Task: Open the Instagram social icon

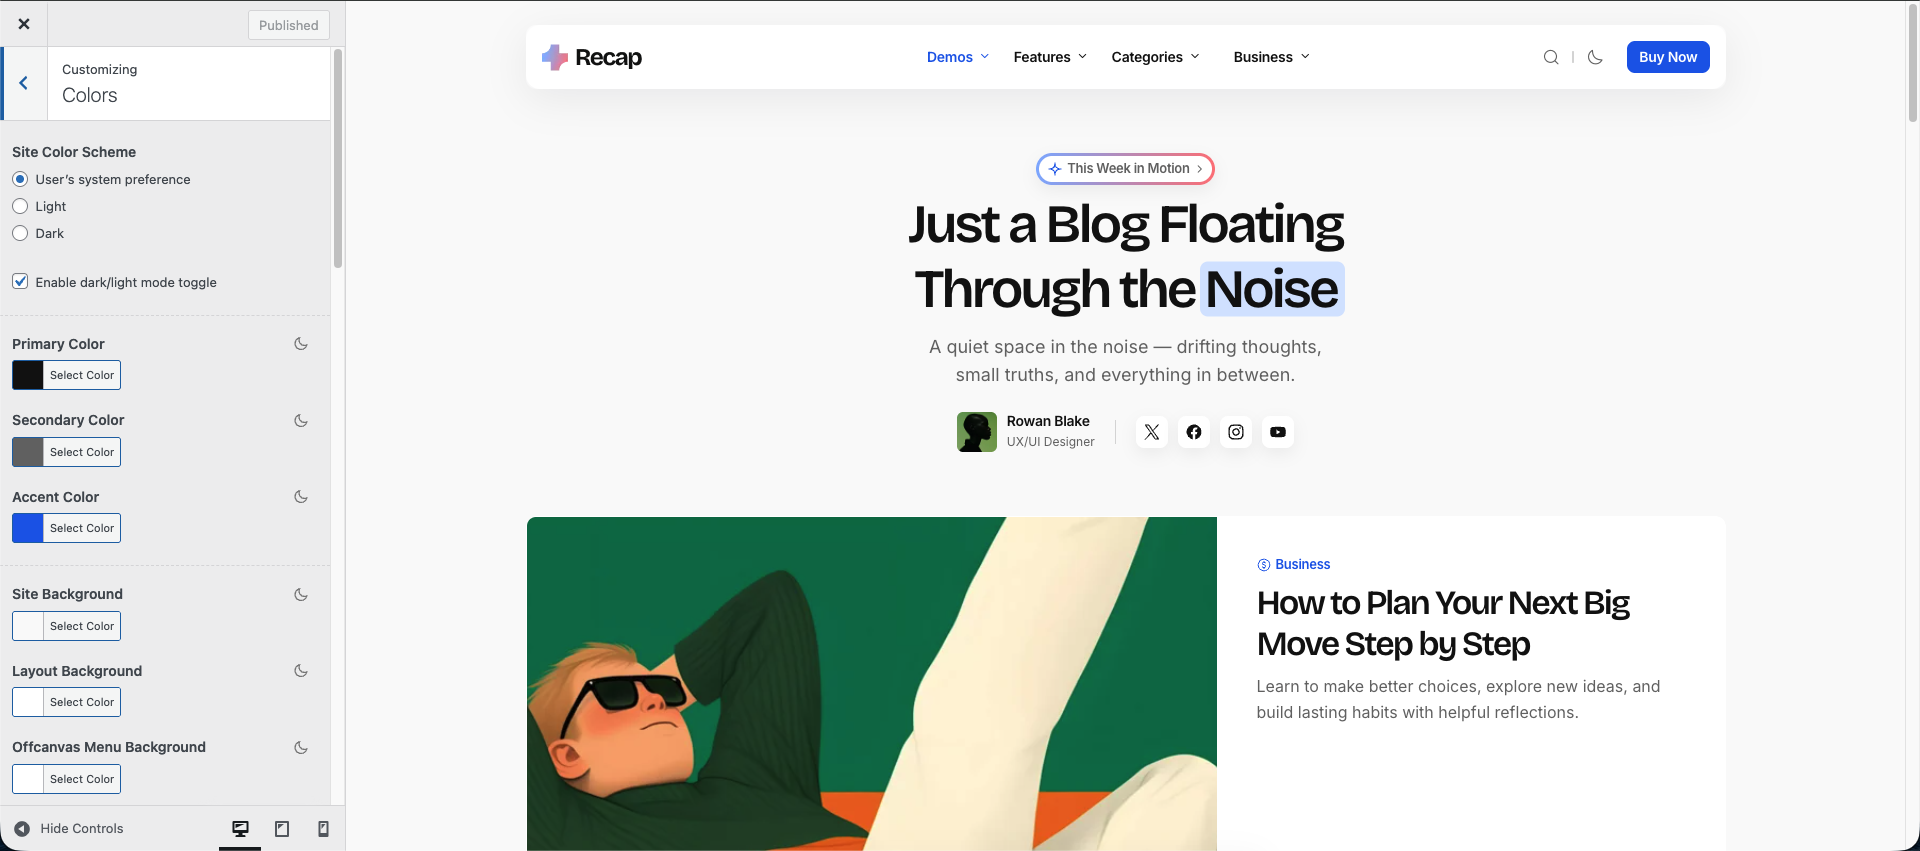Action: click(1236, 432)
